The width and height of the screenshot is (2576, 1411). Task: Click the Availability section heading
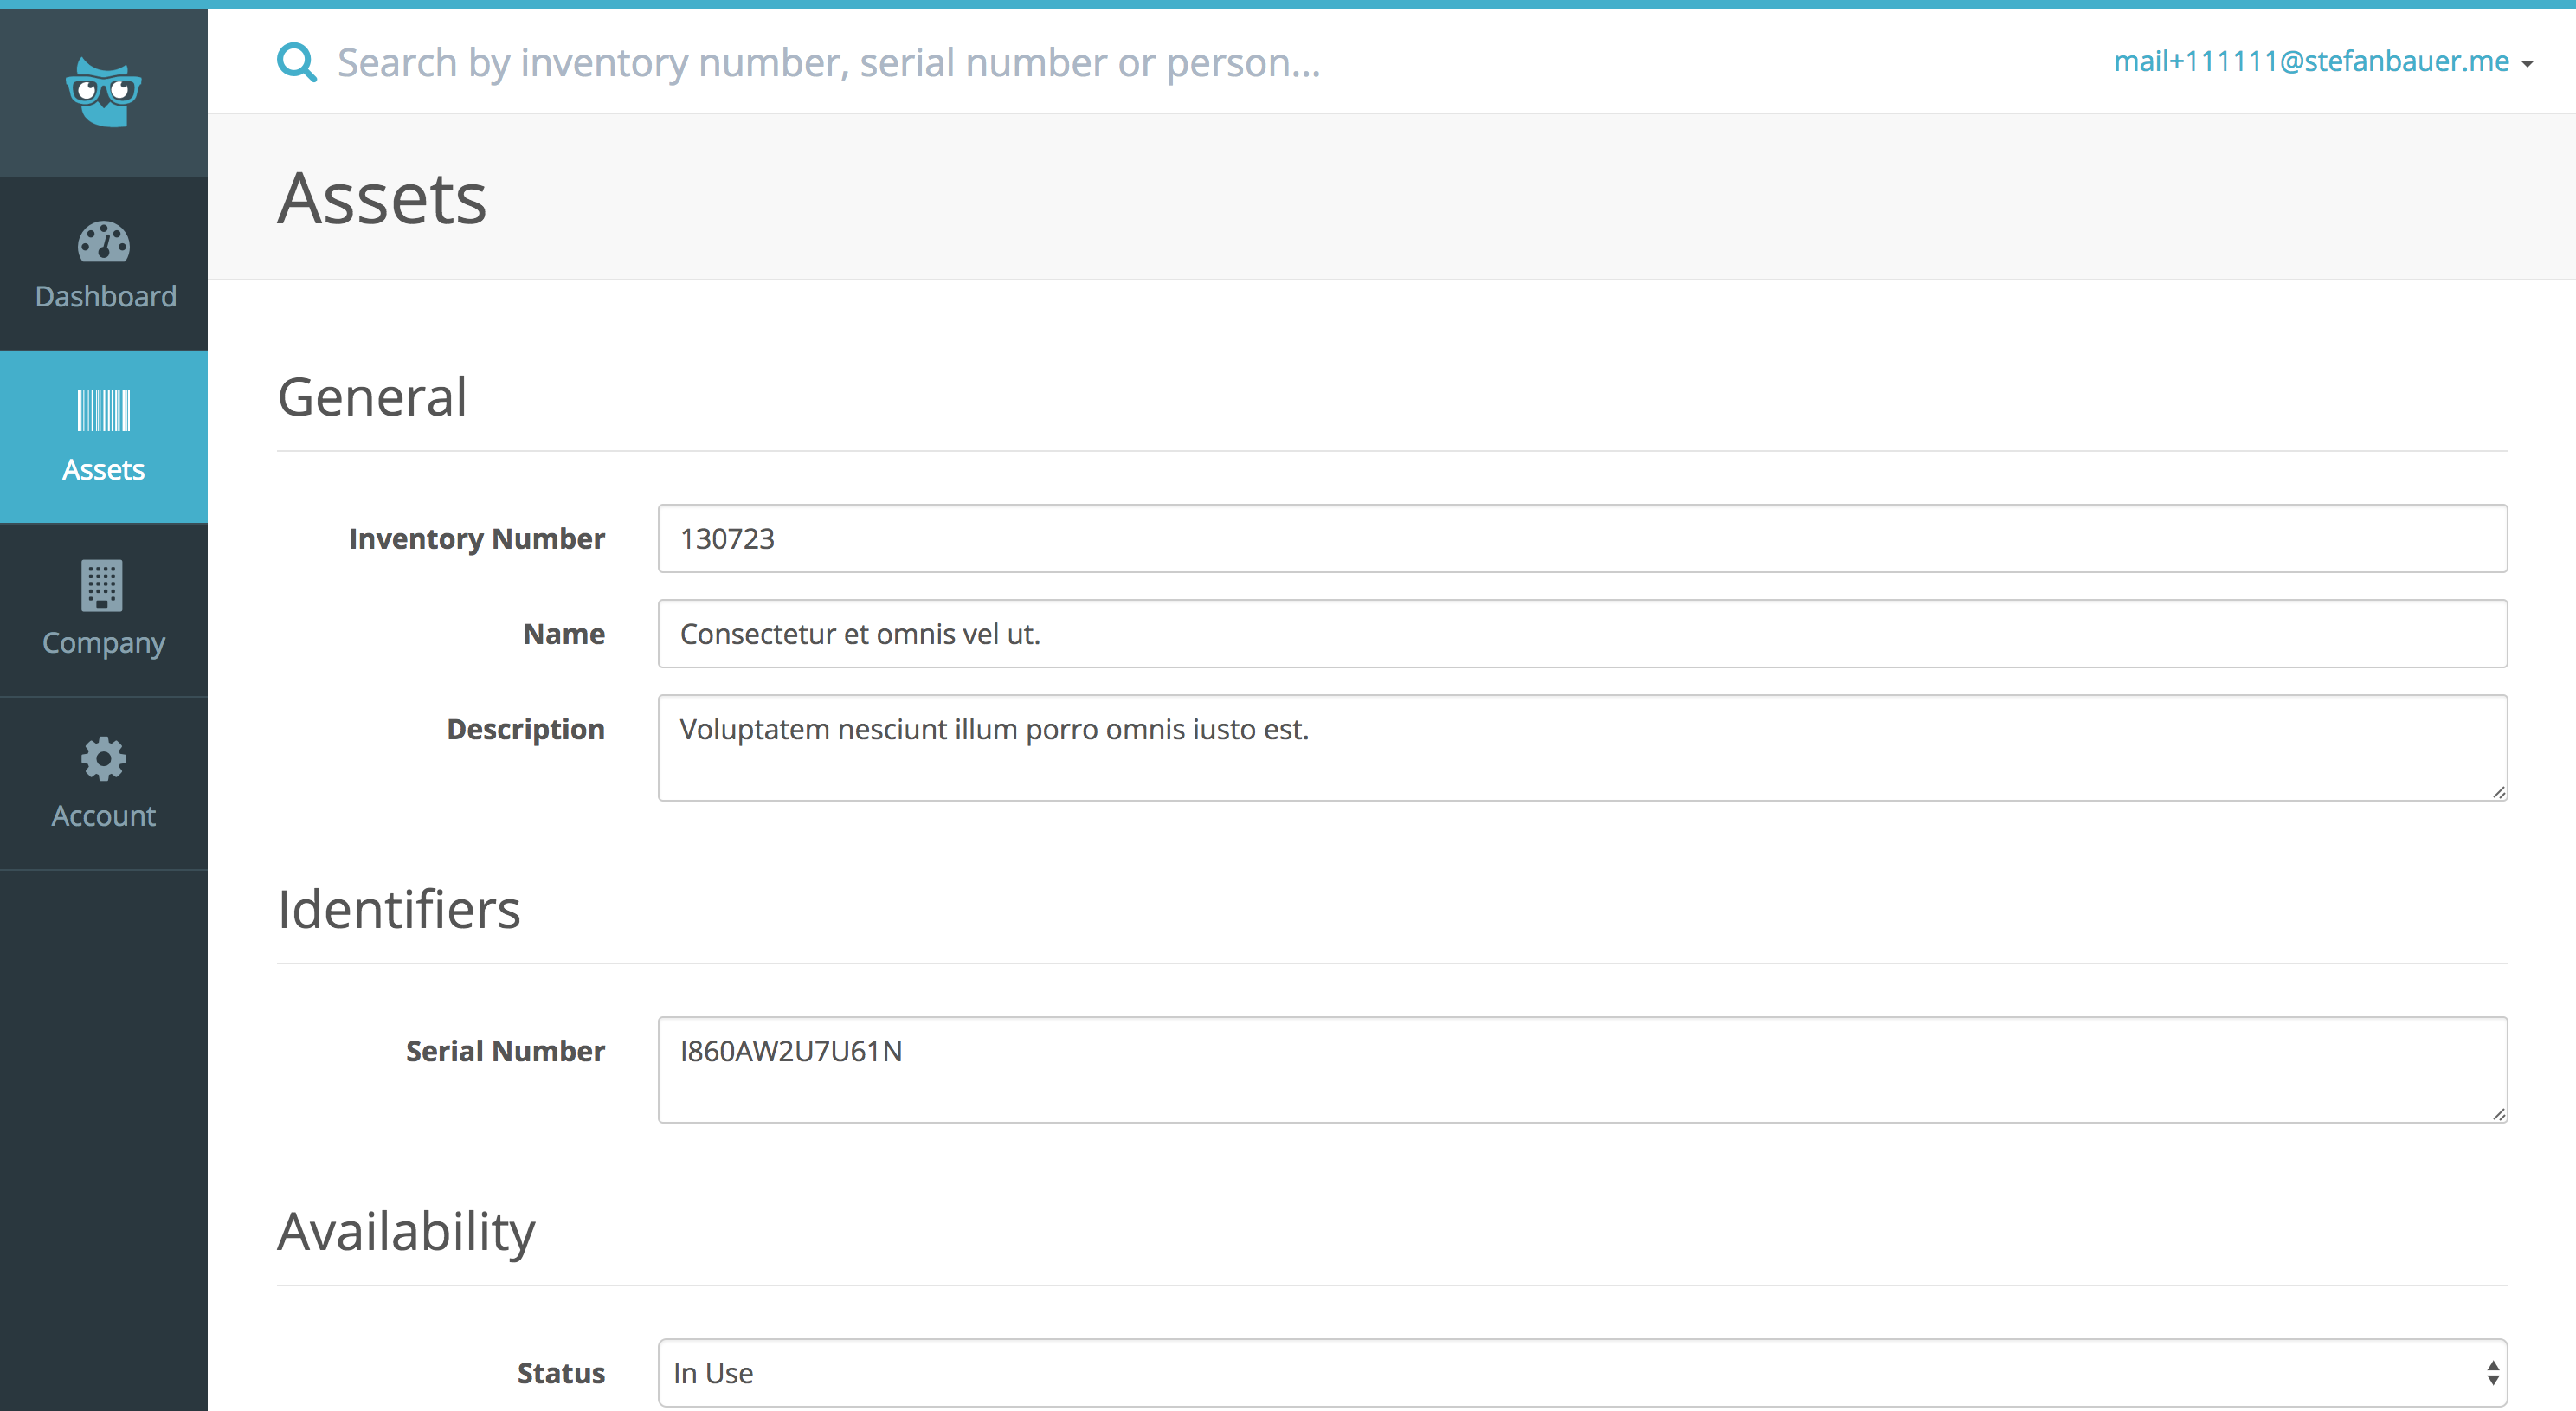[406, 1232]
